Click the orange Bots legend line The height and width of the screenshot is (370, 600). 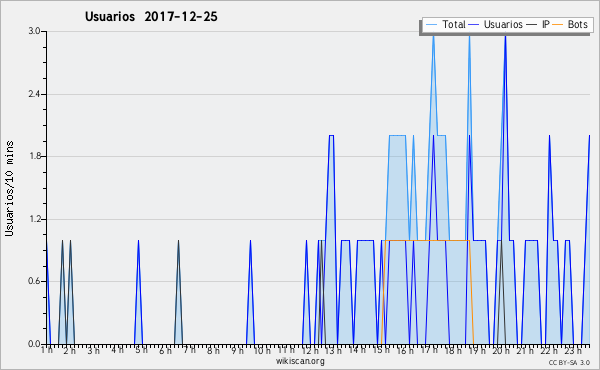558,25
